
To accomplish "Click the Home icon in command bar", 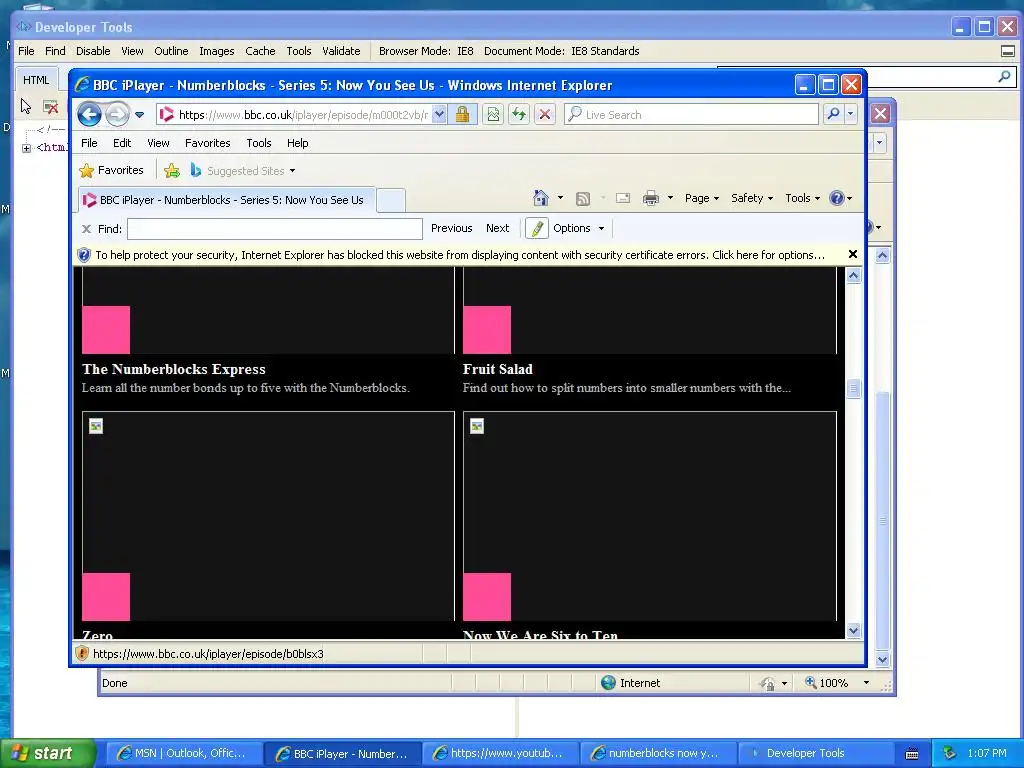I will point(541,198).
